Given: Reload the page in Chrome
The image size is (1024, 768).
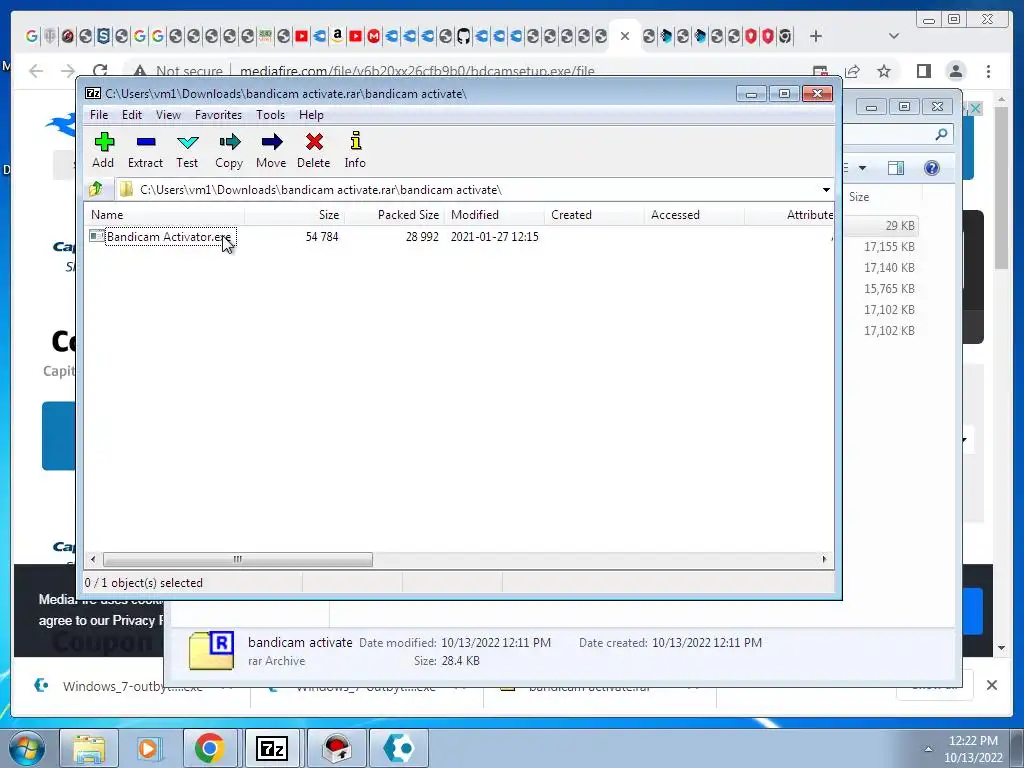Looking at the screenshot, I should (100, 71).
